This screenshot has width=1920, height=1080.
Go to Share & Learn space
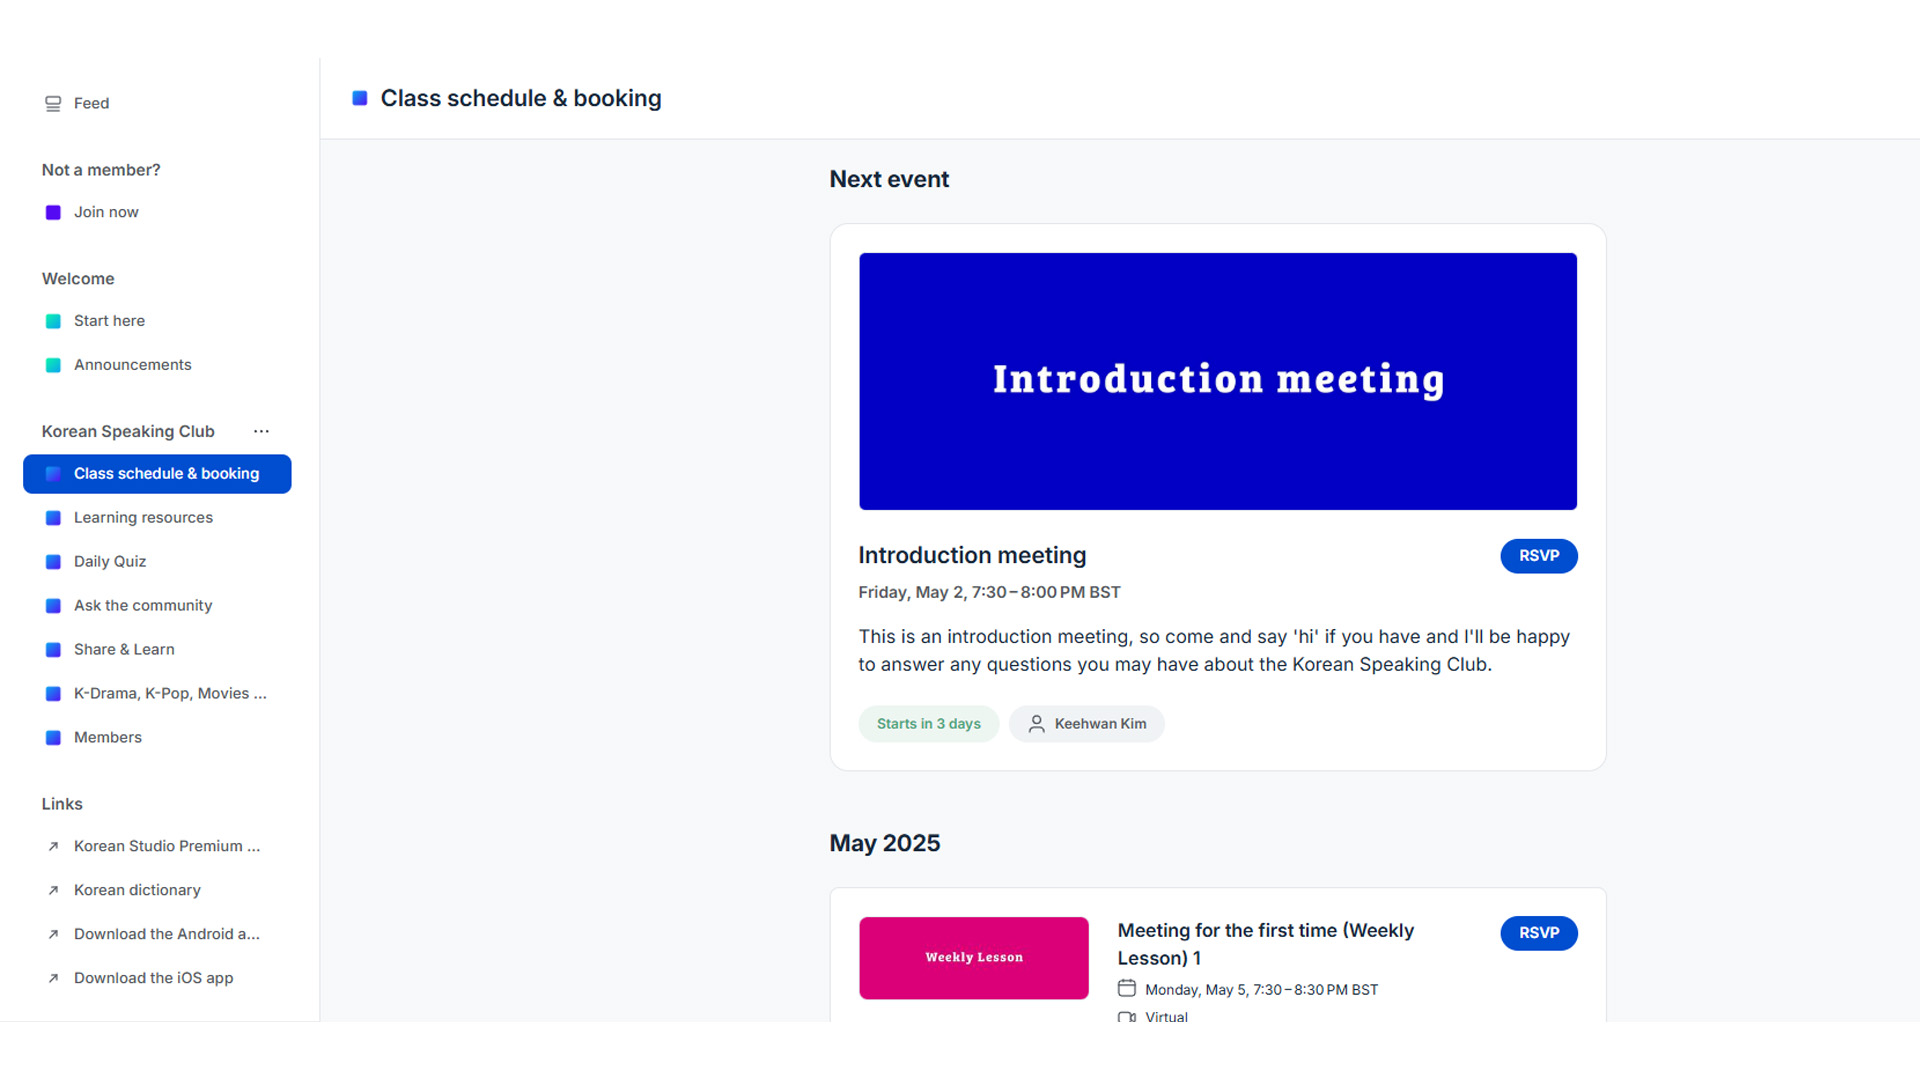pos(124,650)
